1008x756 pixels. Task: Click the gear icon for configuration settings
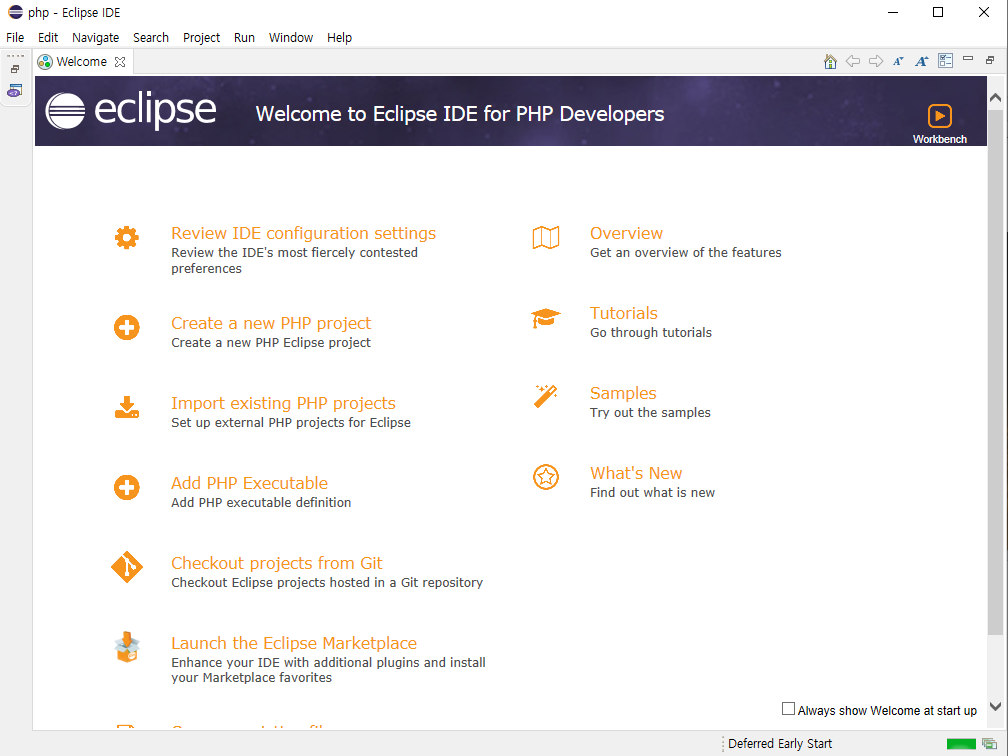[127, 237]
